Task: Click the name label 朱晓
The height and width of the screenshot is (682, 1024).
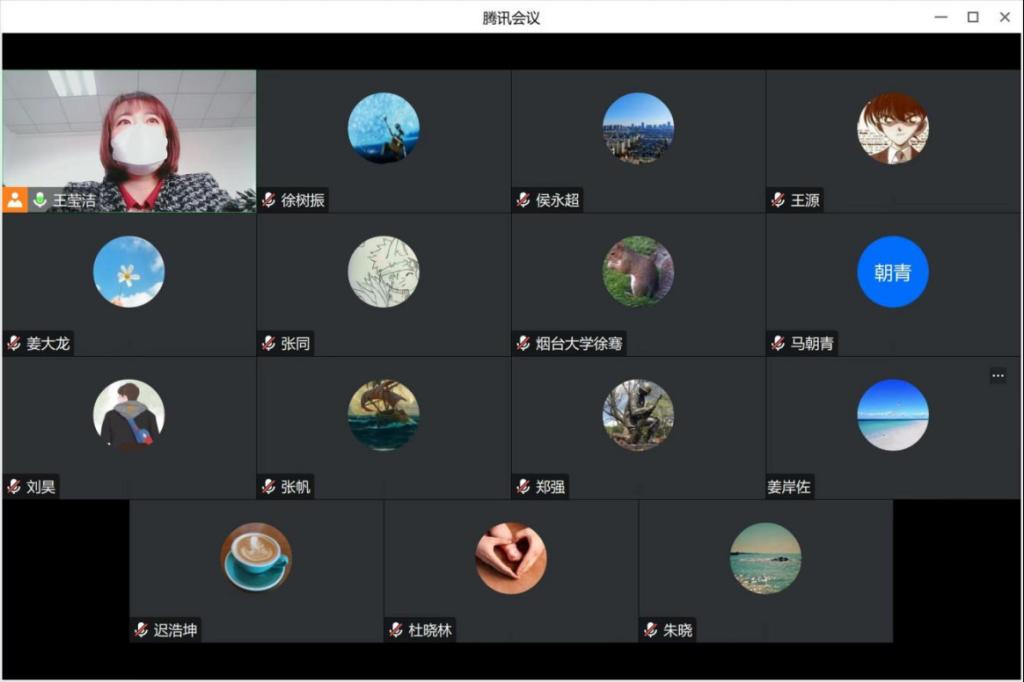Action: coord(677,631)
